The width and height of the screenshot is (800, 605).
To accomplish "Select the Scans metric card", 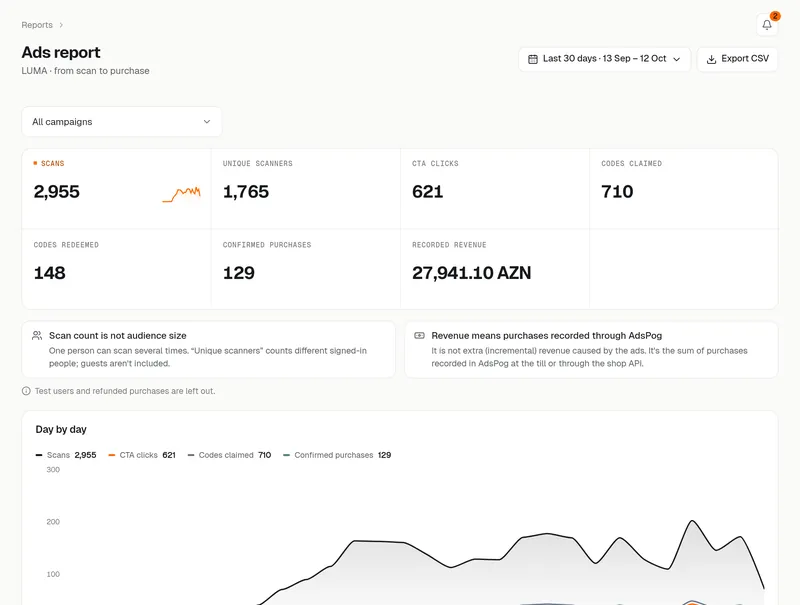I will [116, 189].
